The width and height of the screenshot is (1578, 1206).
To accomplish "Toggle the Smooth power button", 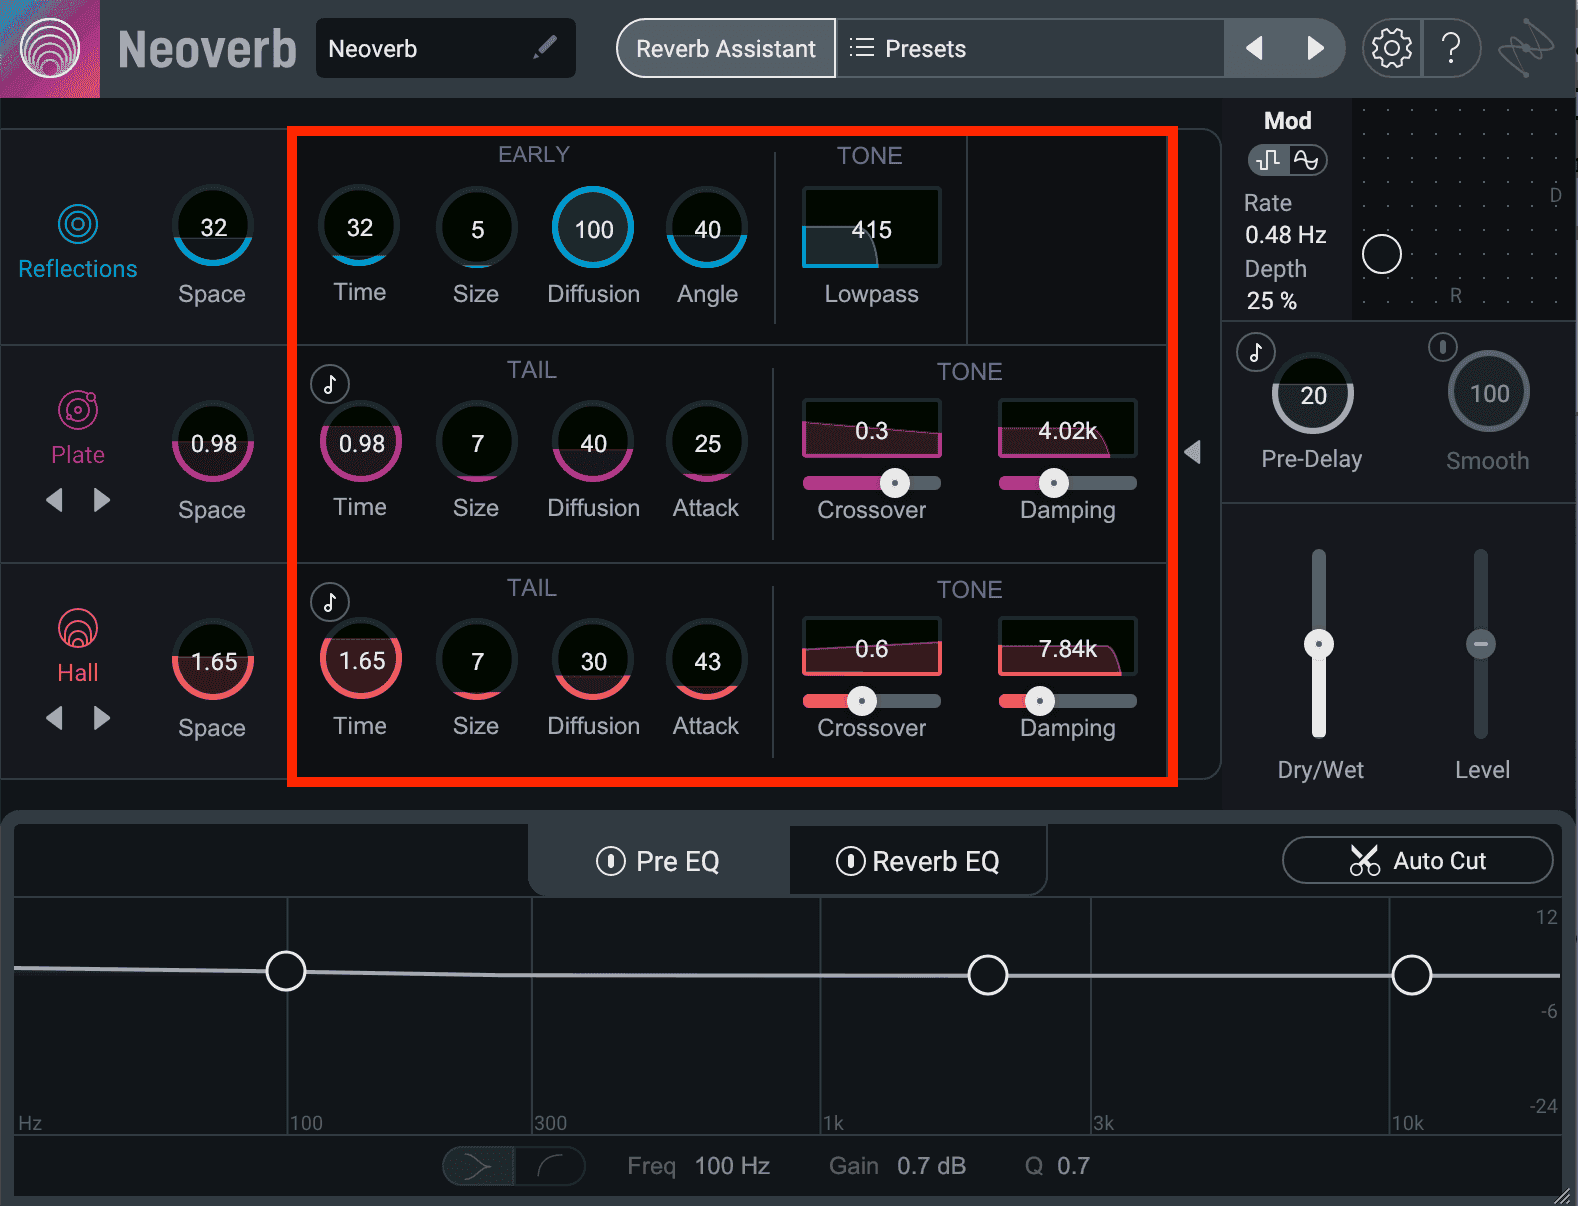I will coord(1442,347).
